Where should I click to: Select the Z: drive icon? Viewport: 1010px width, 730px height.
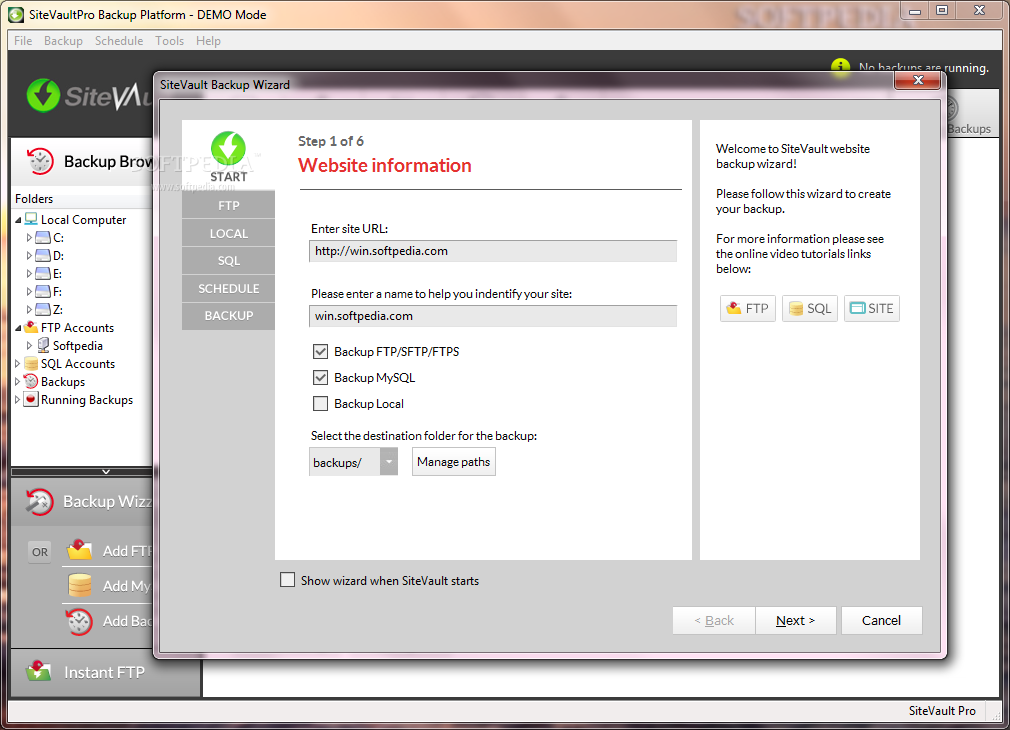pyautogui.click(x=43, y=310)
